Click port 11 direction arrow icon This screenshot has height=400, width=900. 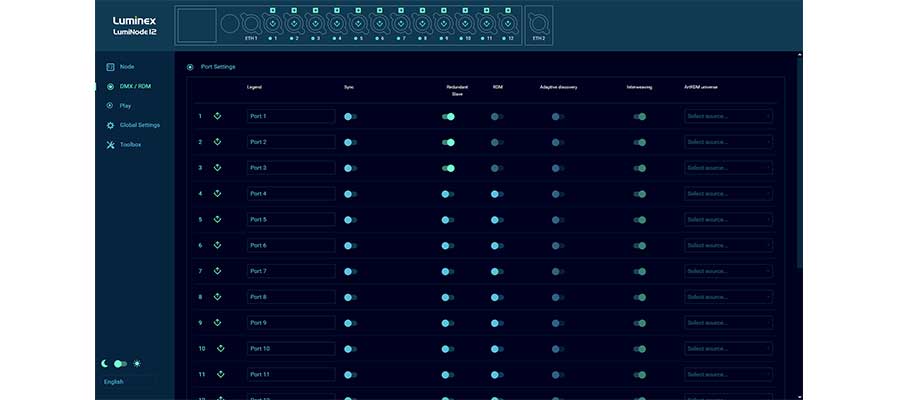pyautogui.click(x=221, y=374)
